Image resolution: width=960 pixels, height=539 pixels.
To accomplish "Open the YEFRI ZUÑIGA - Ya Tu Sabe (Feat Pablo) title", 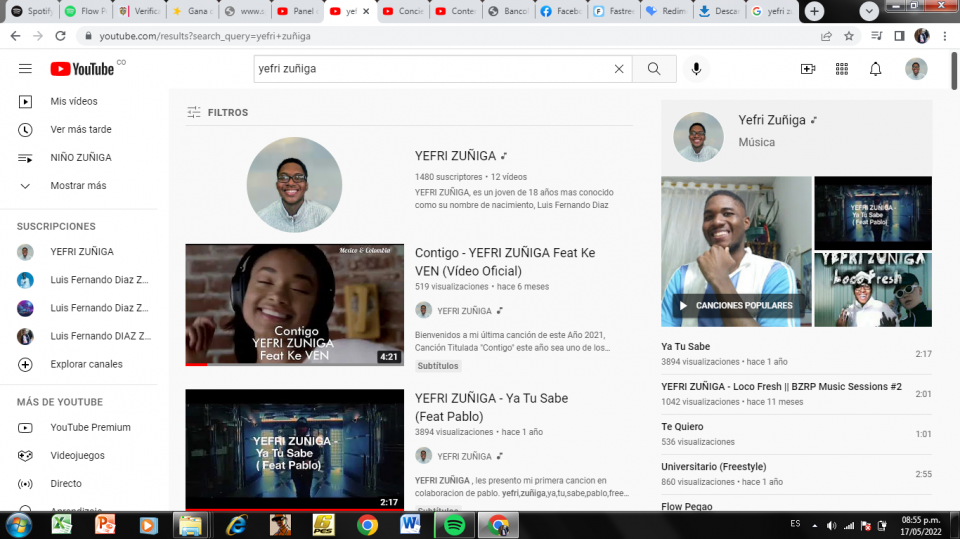I will pos(491,407).
